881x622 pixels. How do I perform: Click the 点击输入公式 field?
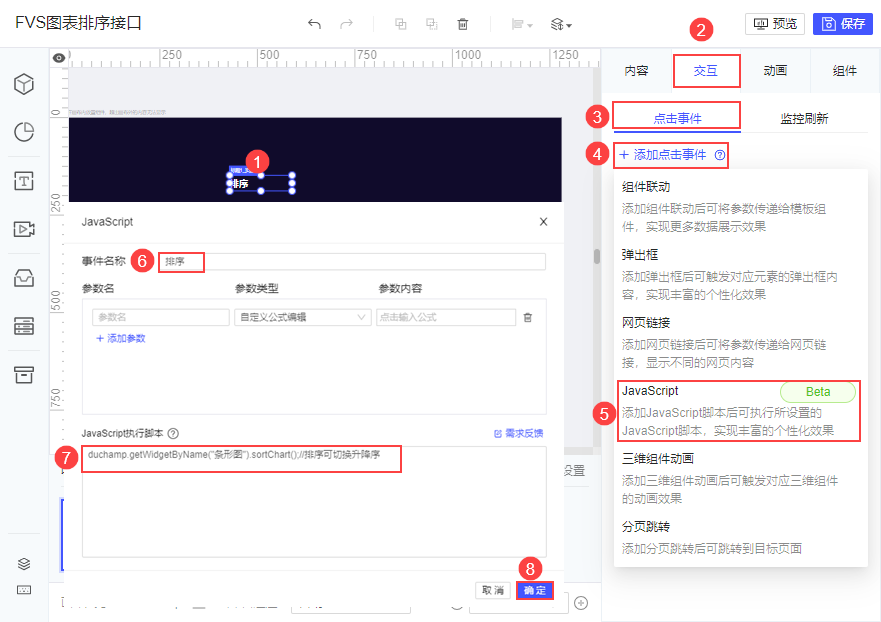(x=446, y=317)
